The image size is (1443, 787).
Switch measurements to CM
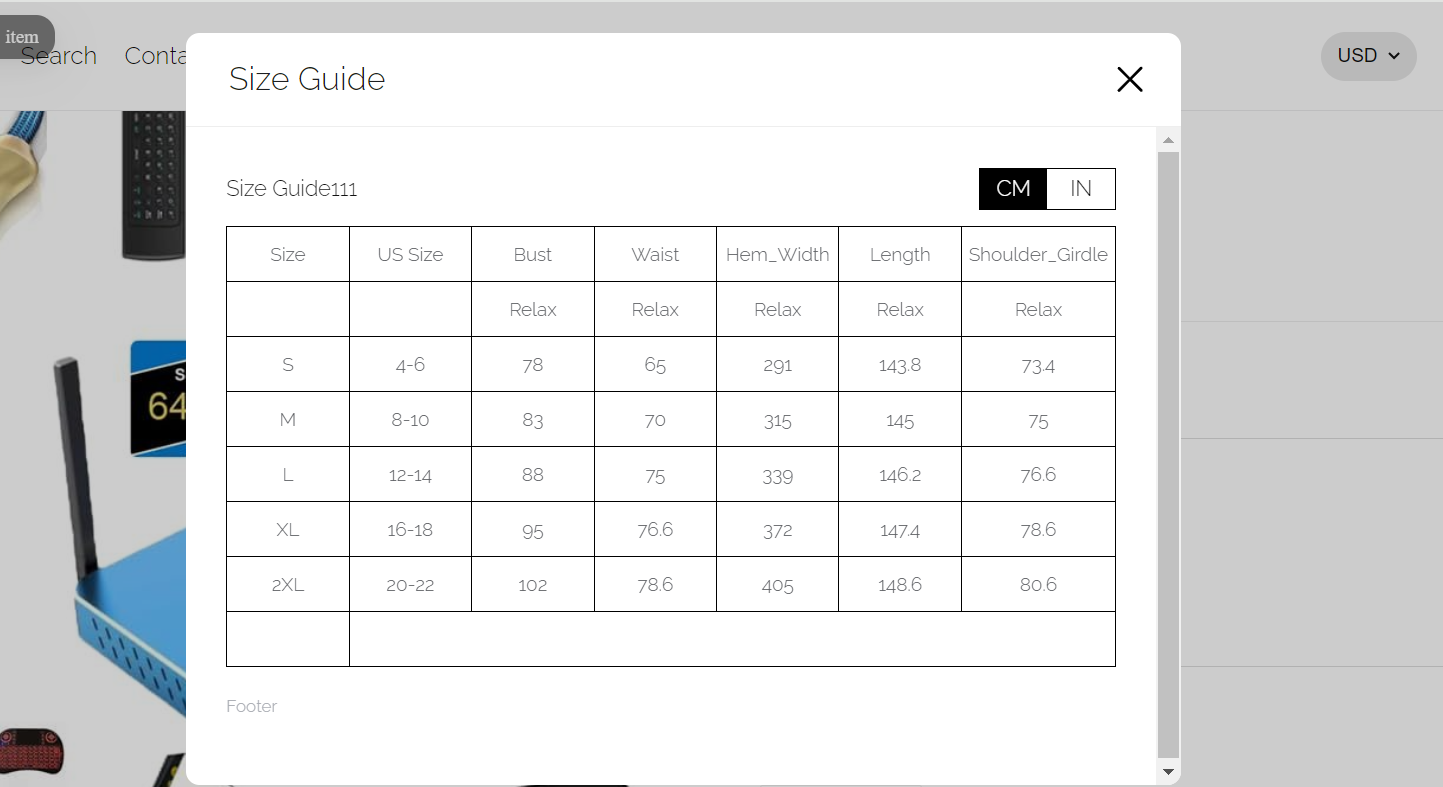pyautogui.click(x=1013, y=189)
